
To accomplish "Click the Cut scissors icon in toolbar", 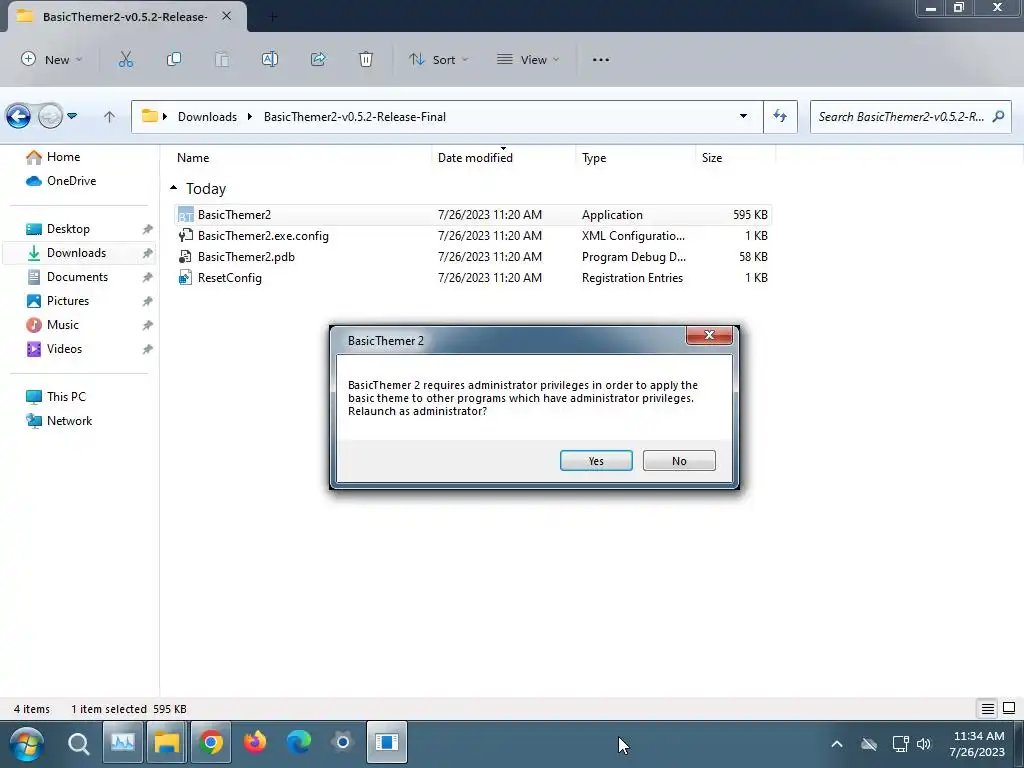I will click(x=125, y=59).
